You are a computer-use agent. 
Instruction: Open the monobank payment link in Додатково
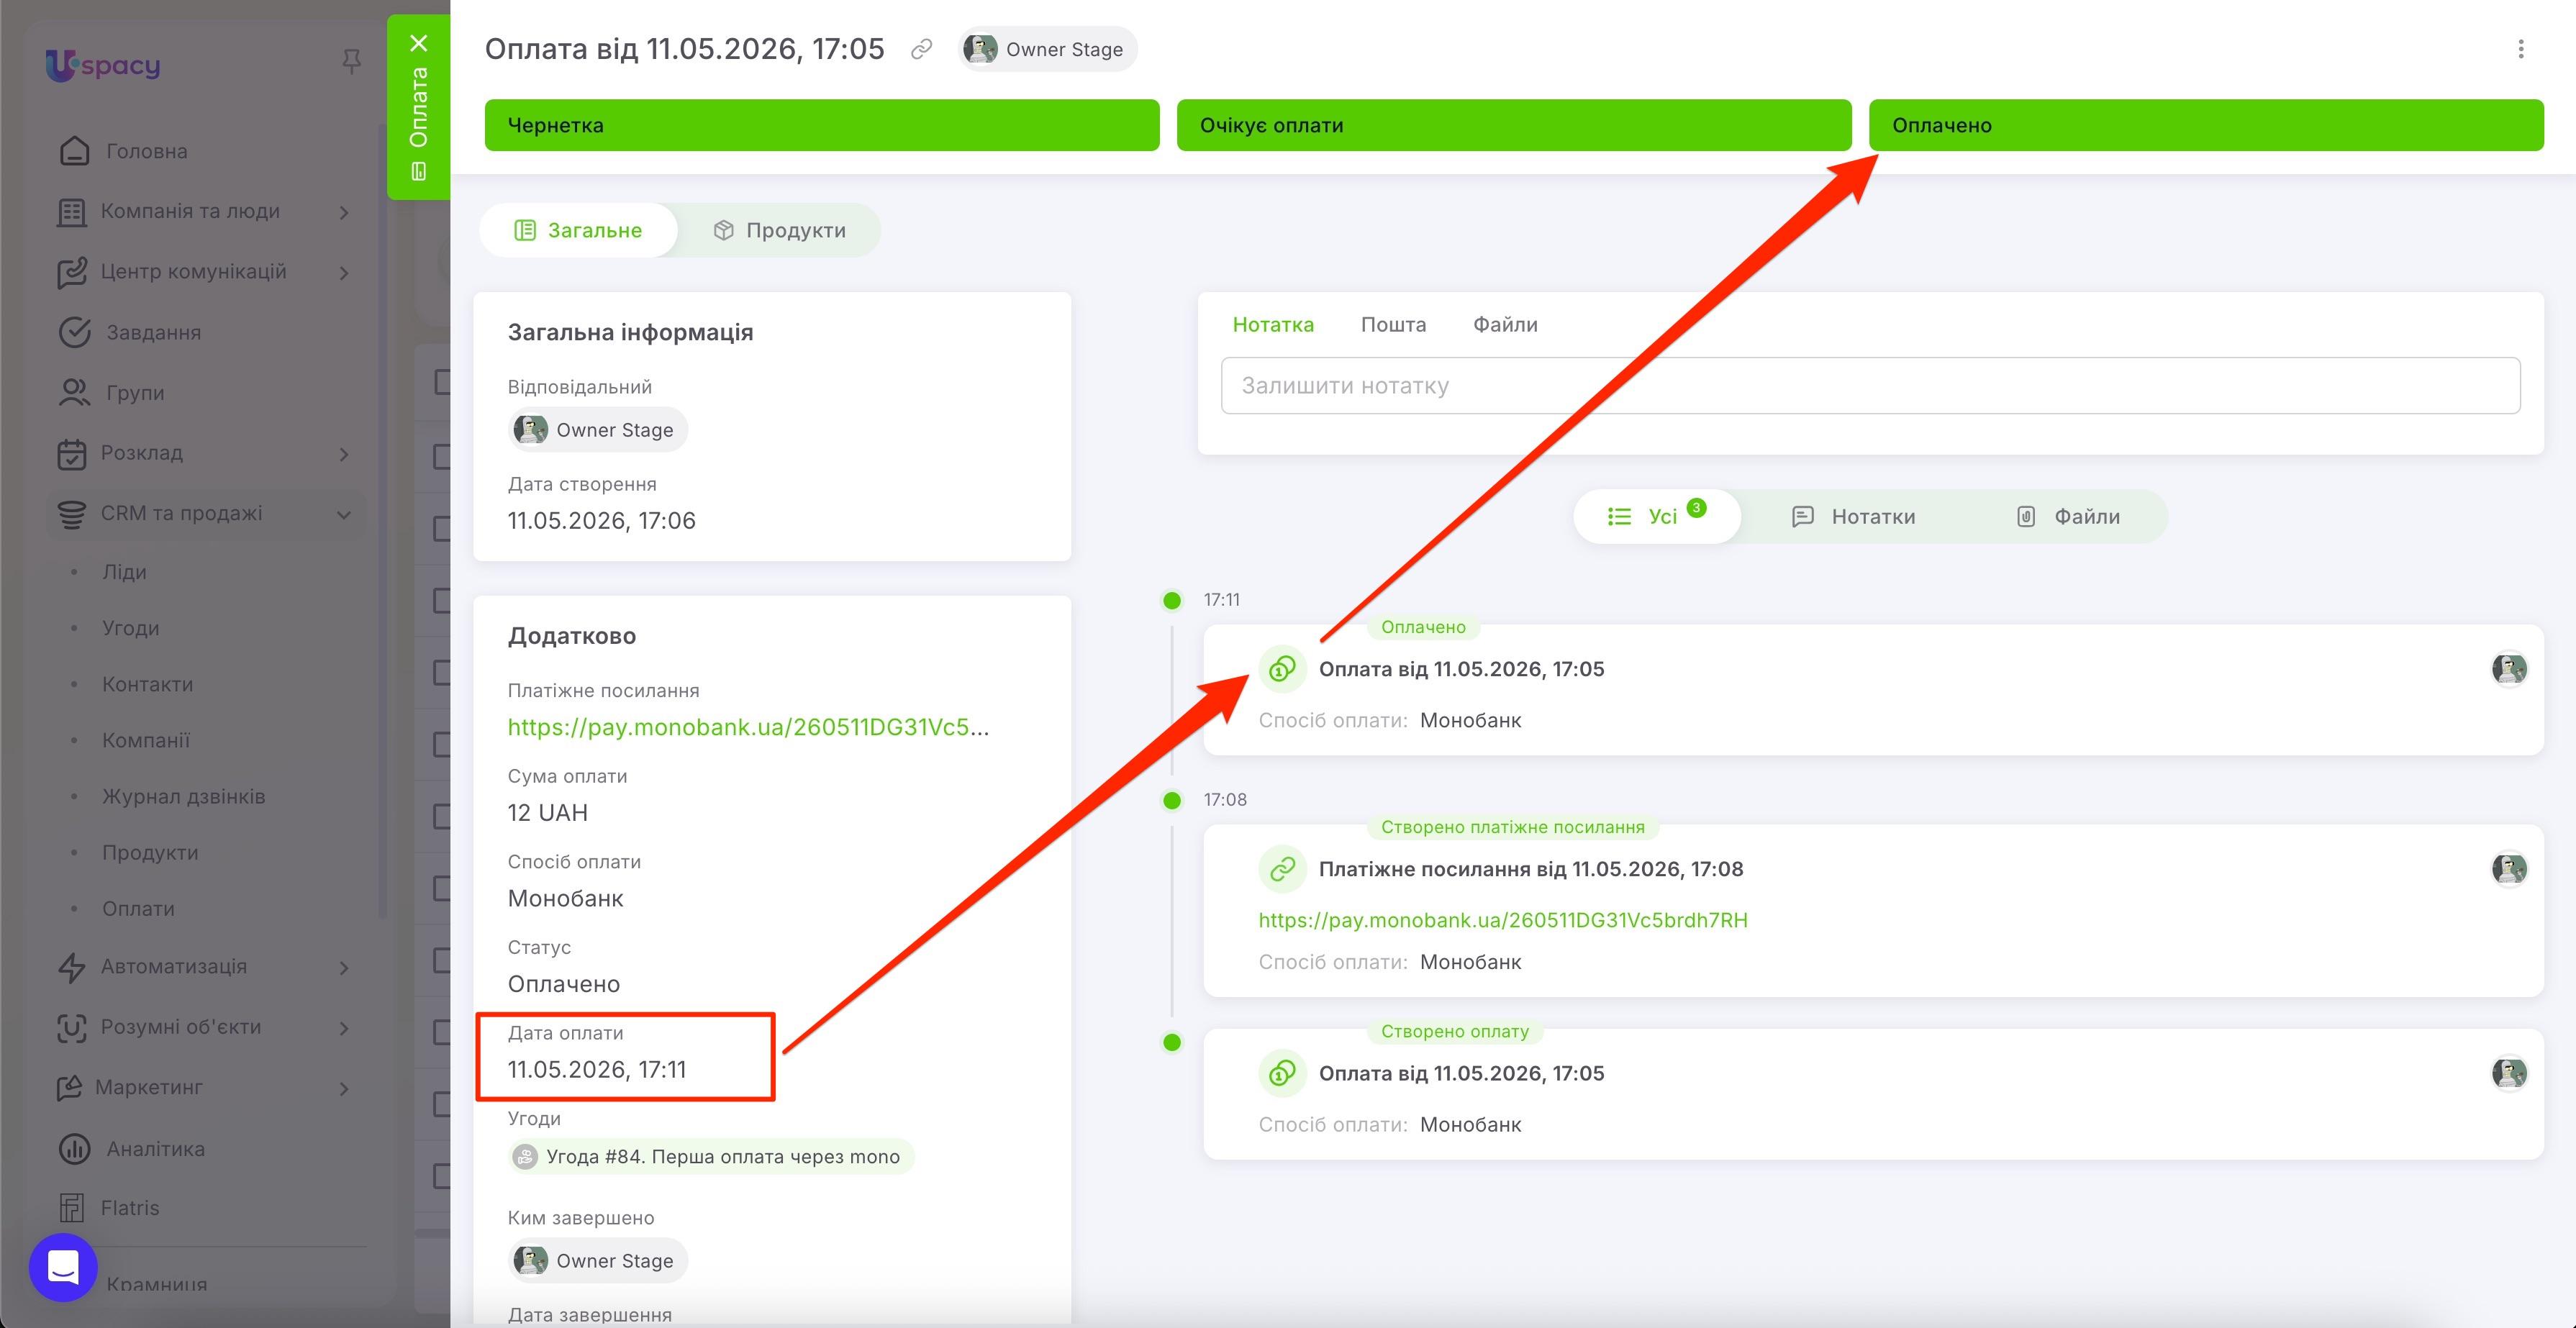click(748, 727)
